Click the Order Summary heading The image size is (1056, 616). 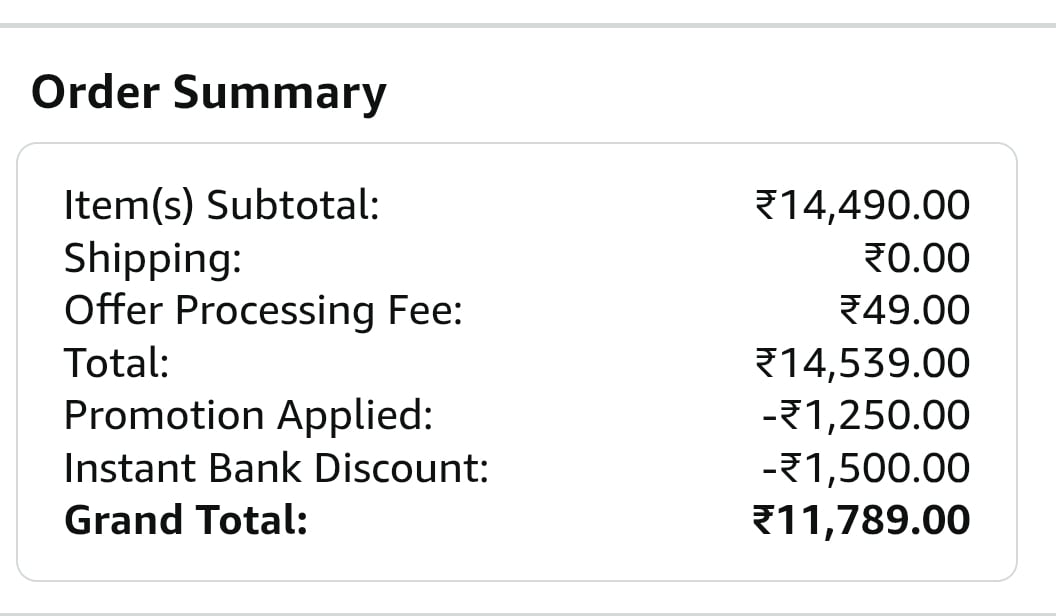click(208, 93)
